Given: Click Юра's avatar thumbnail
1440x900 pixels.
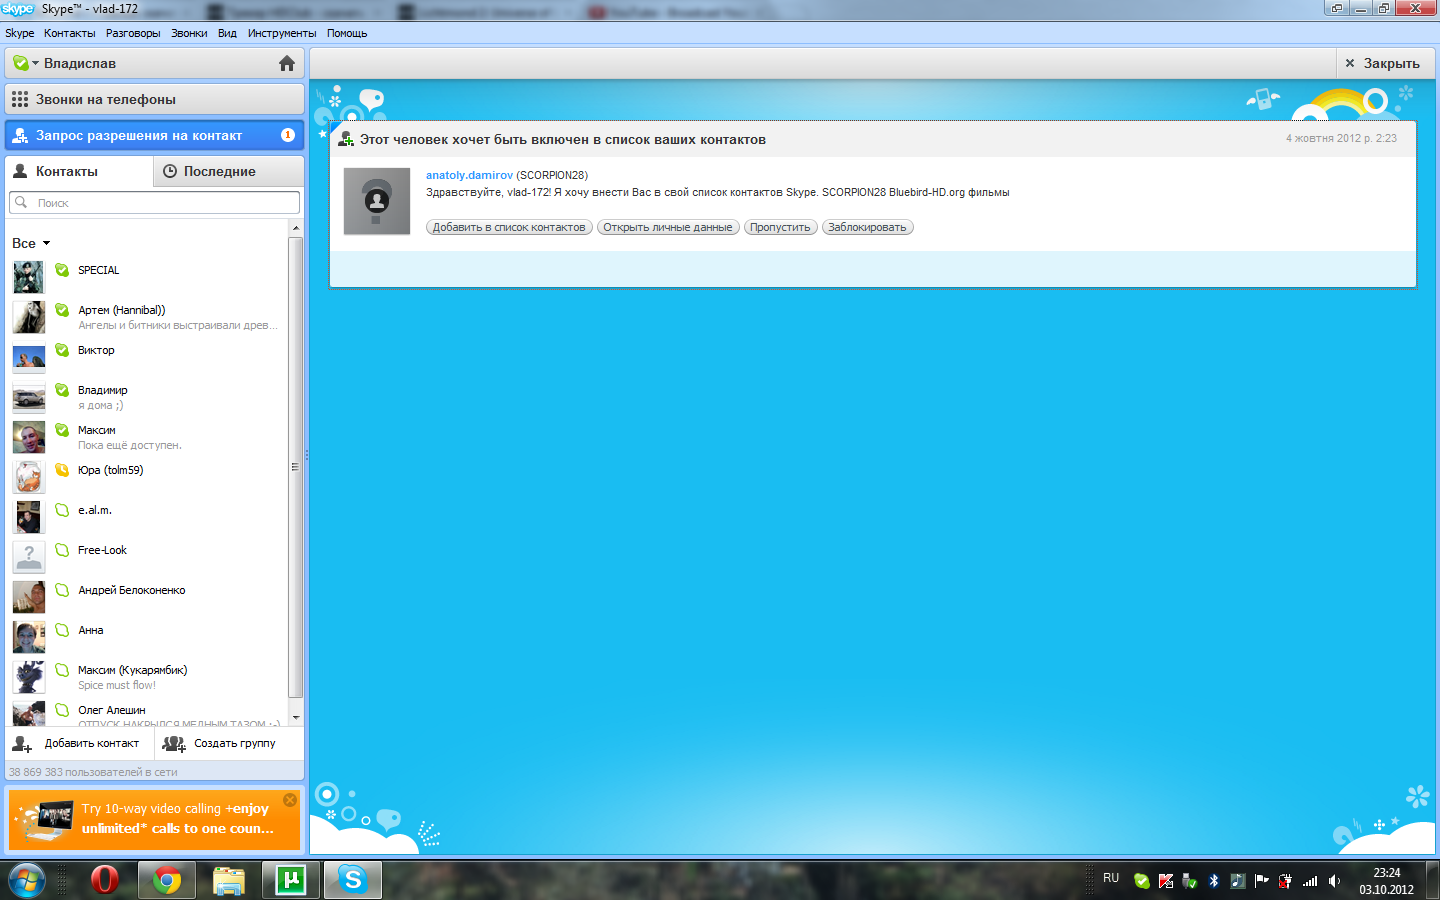Looking at the screenshot, I should click(29, 477).
